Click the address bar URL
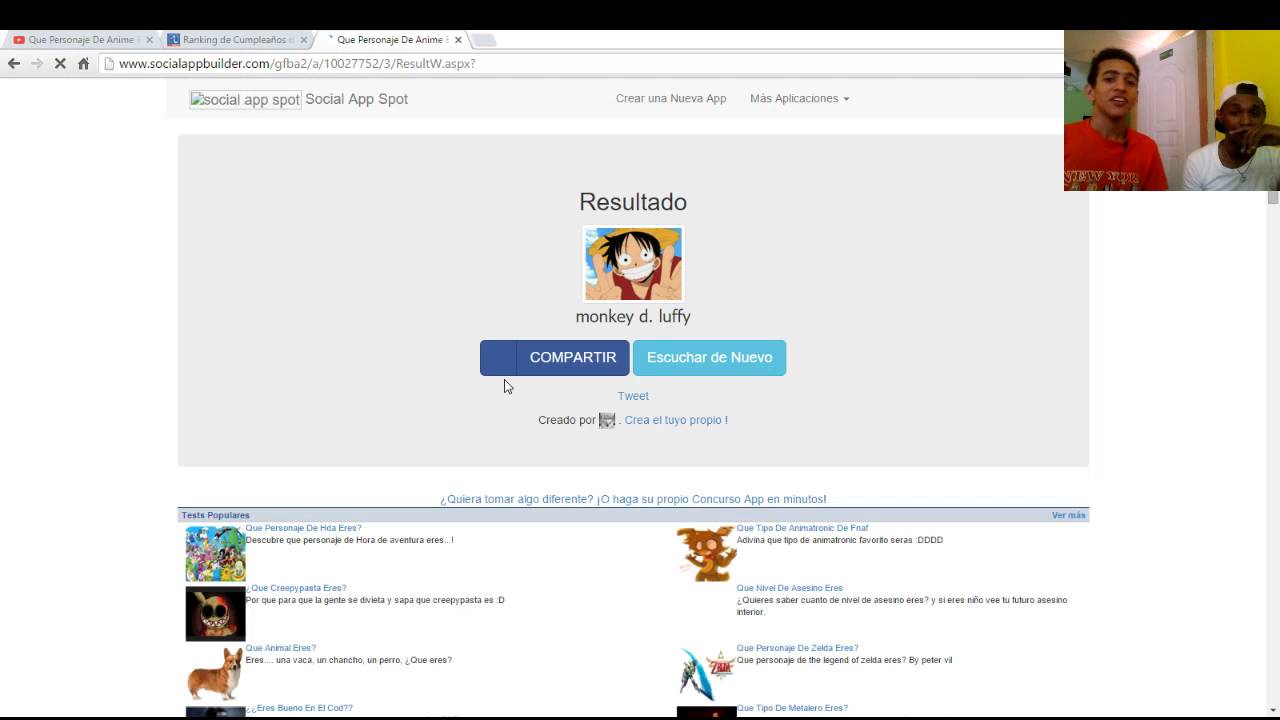This screenshot has height=720, width=1280. 297,63
